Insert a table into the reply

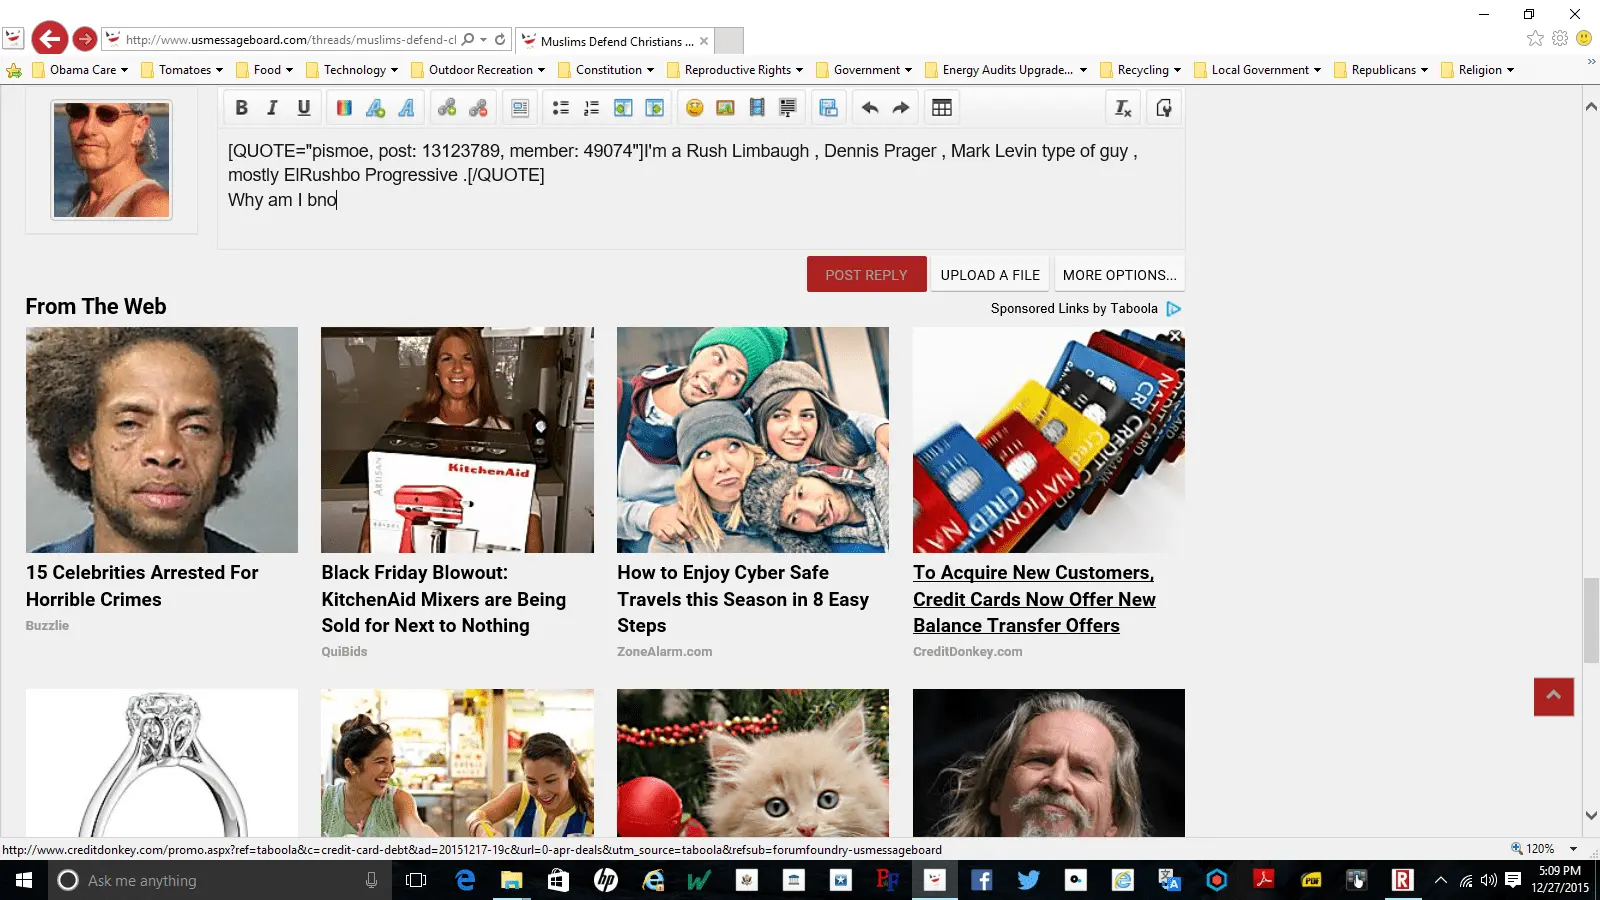coord(941,108)
